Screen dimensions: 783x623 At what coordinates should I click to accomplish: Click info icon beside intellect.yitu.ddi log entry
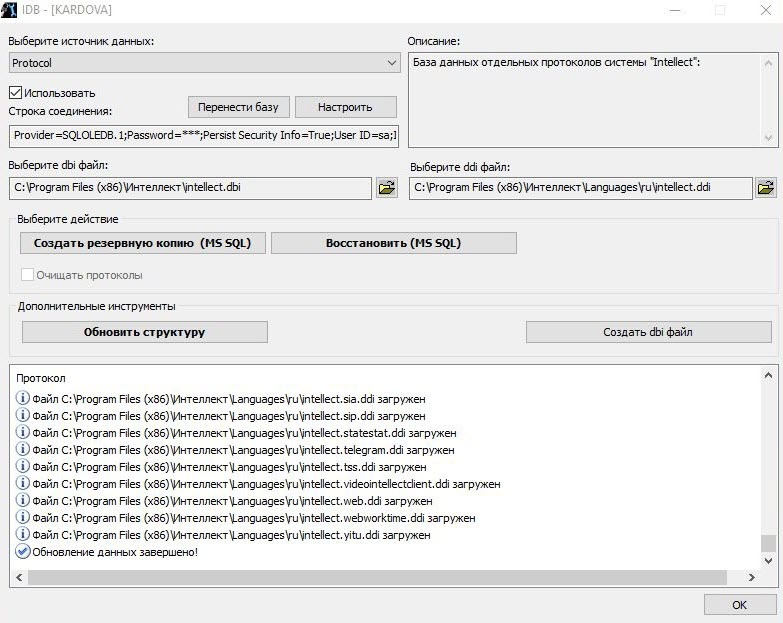point(23,535)
